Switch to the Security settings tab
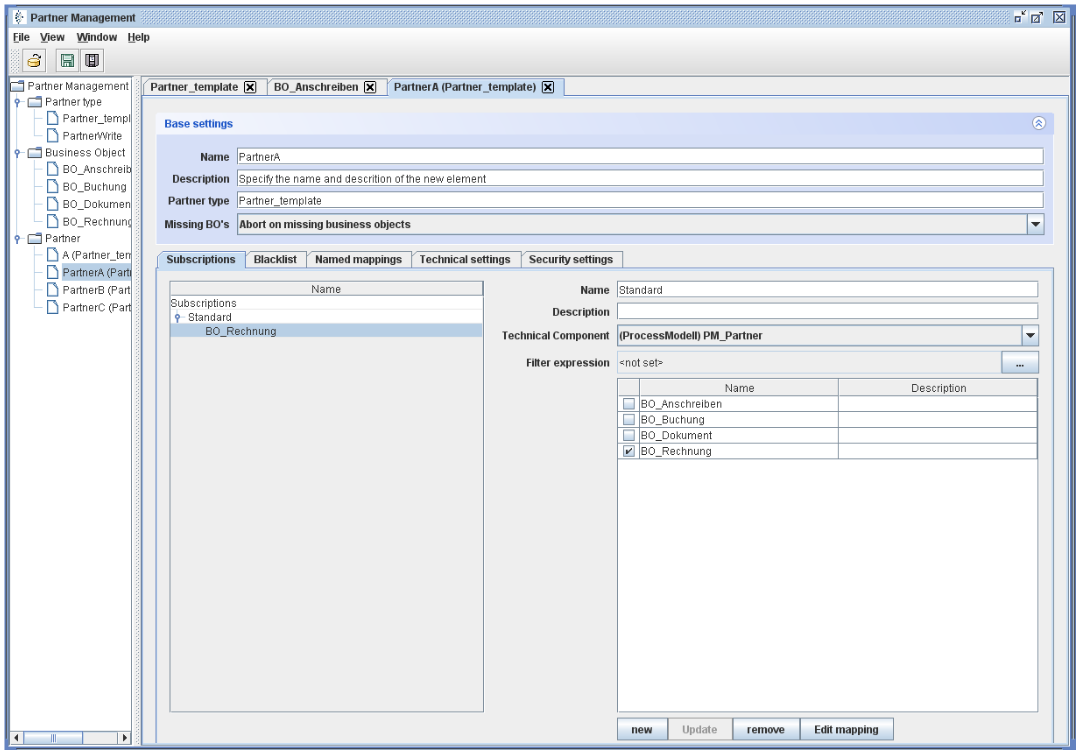The height and width of the screenshot is (755, 1081). click(x=571, y=259)
